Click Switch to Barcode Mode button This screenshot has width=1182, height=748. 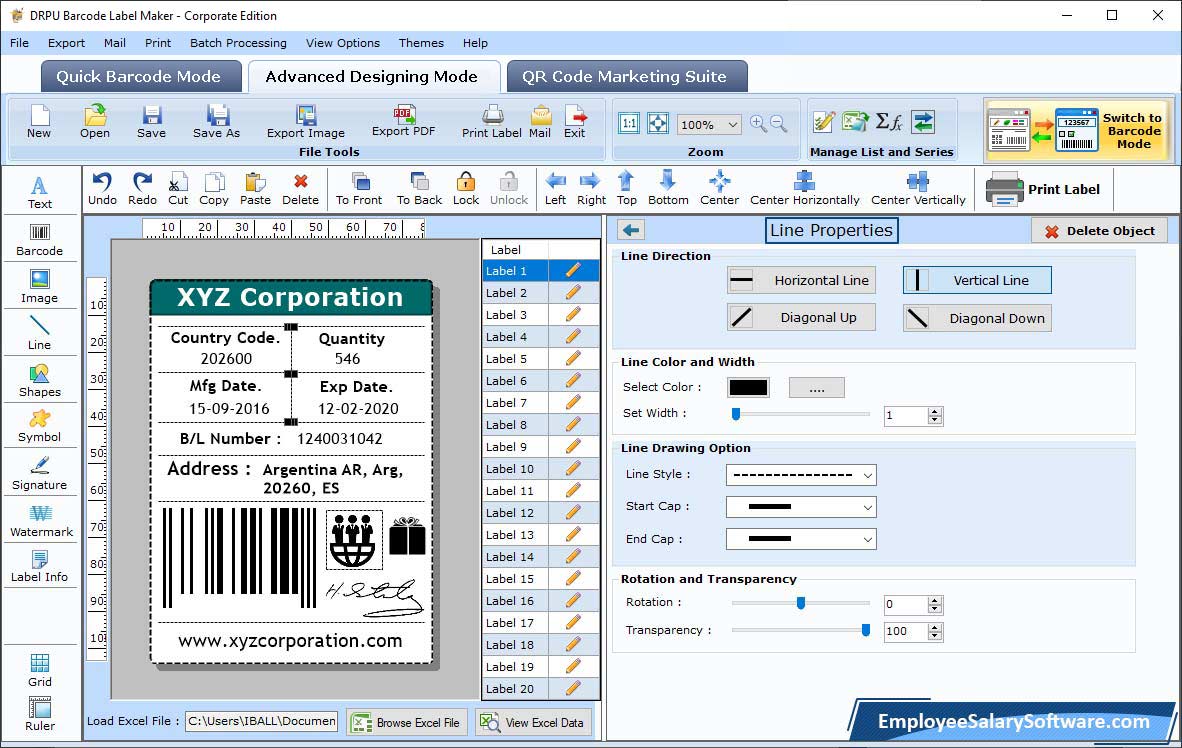pyautogui.click(x=1079, y=130)
